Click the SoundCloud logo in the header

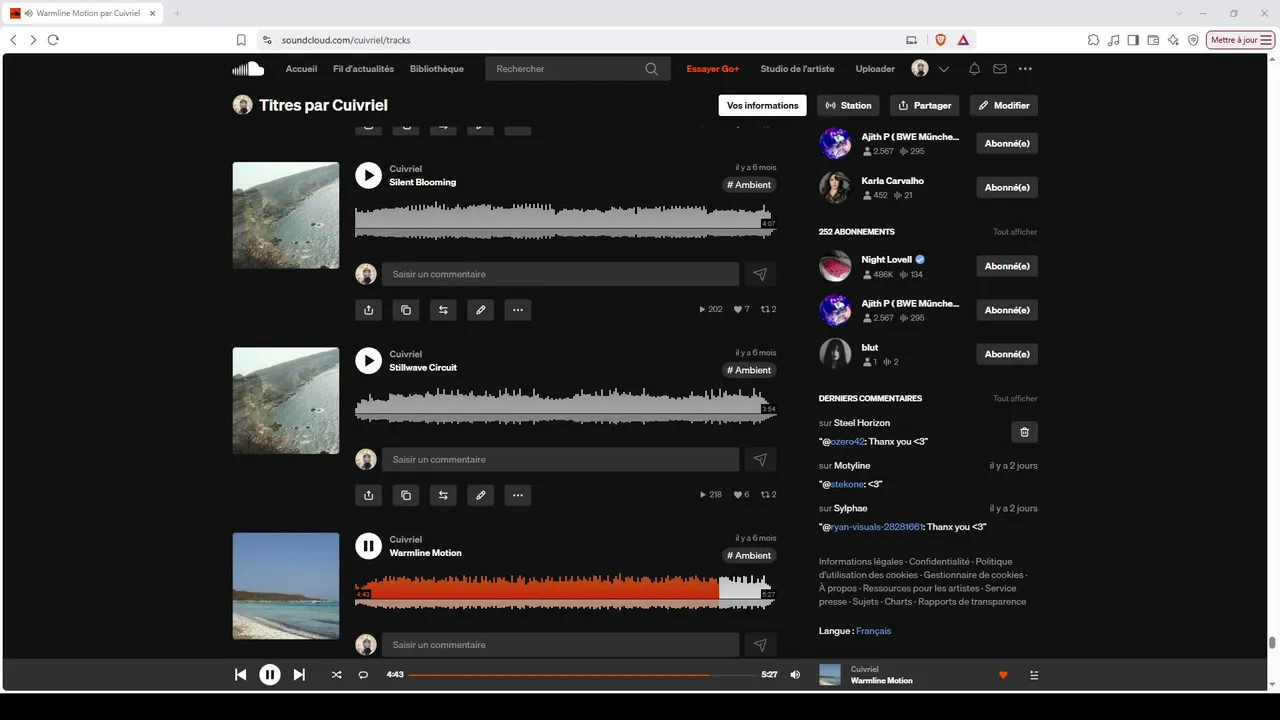point(248,69)
